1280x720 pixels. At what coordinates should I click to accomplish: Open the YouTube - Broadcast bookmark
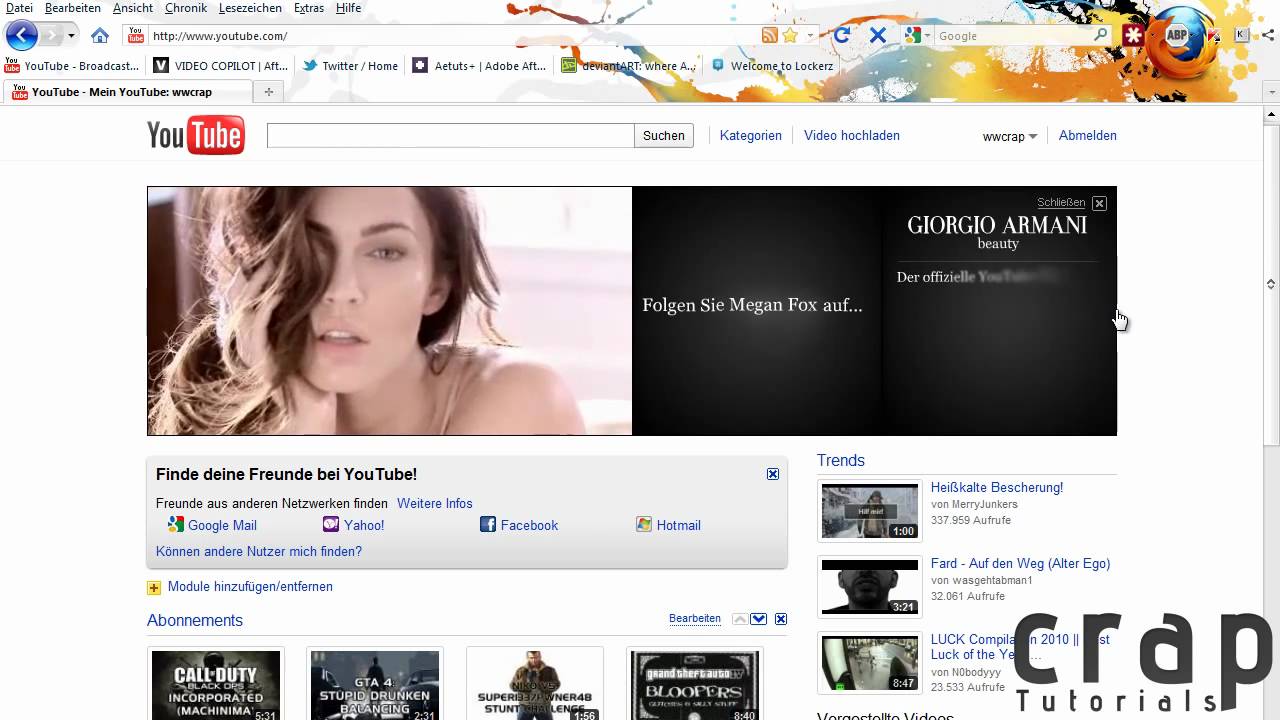tap(72, 66)
